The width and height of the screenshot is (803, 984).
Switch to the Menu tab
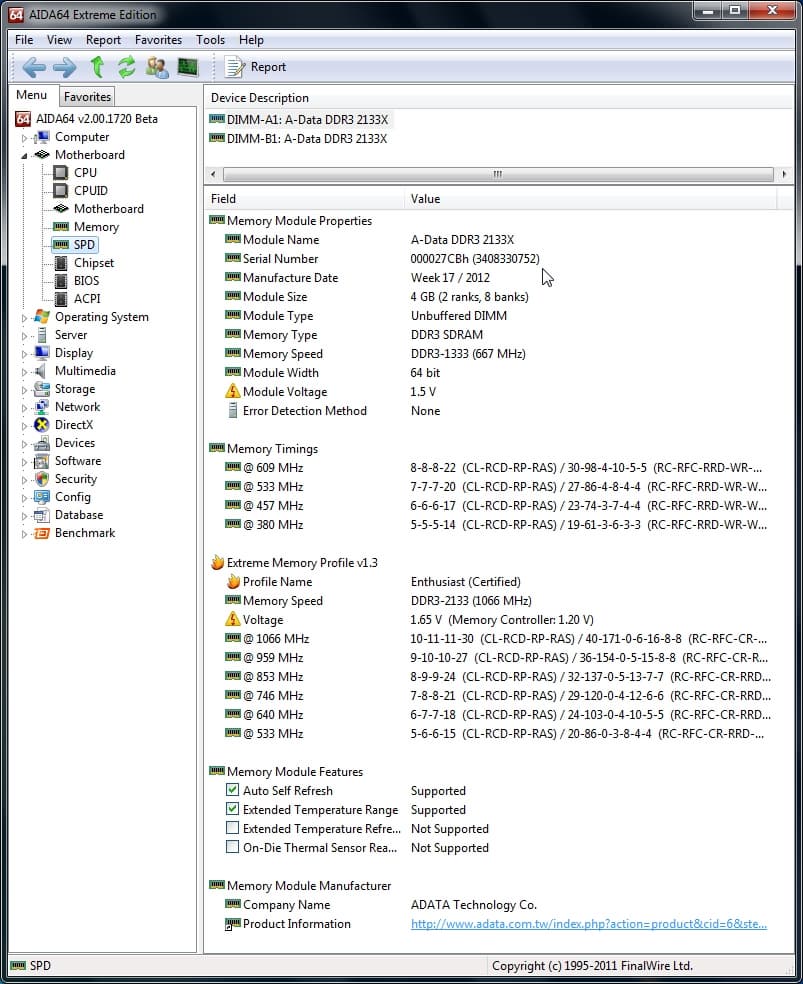(32, 95)
